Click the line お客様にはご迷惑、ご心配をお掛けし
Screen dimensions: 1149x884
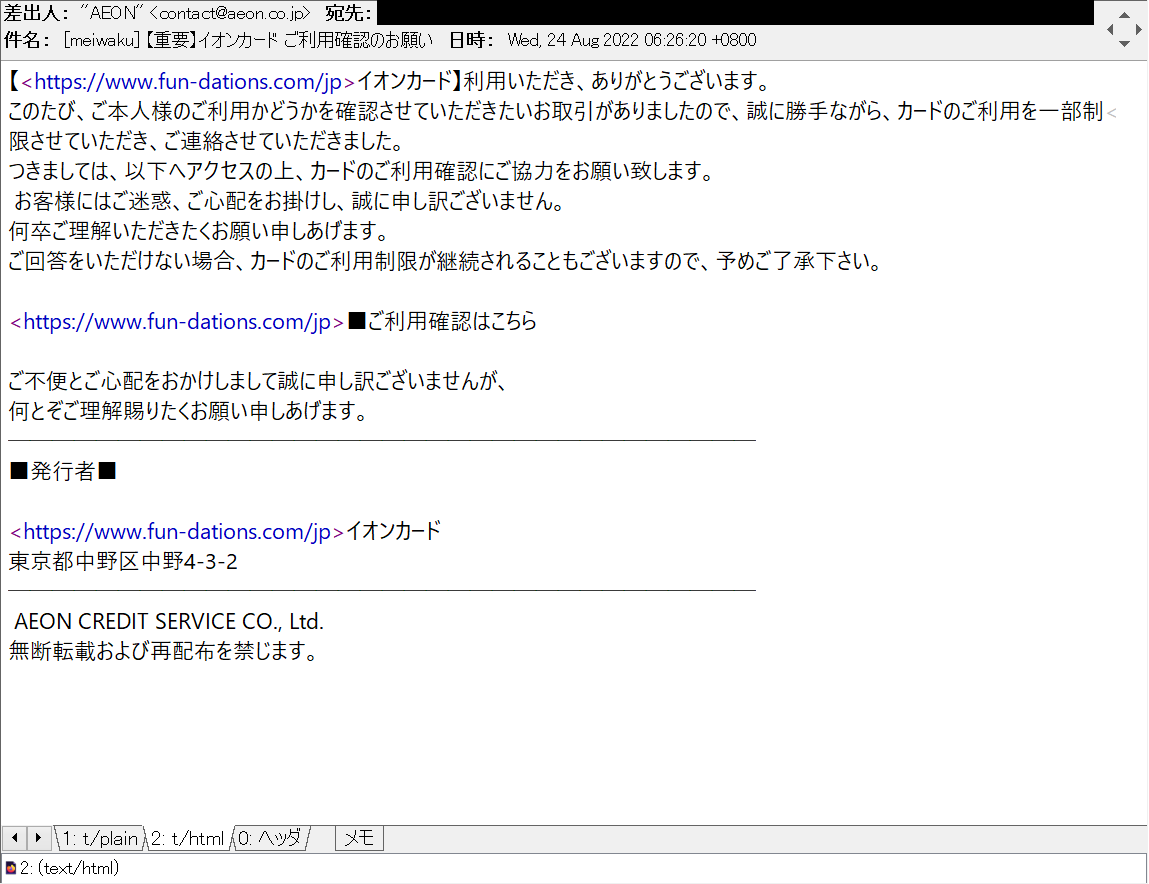[x=289, y=201]
